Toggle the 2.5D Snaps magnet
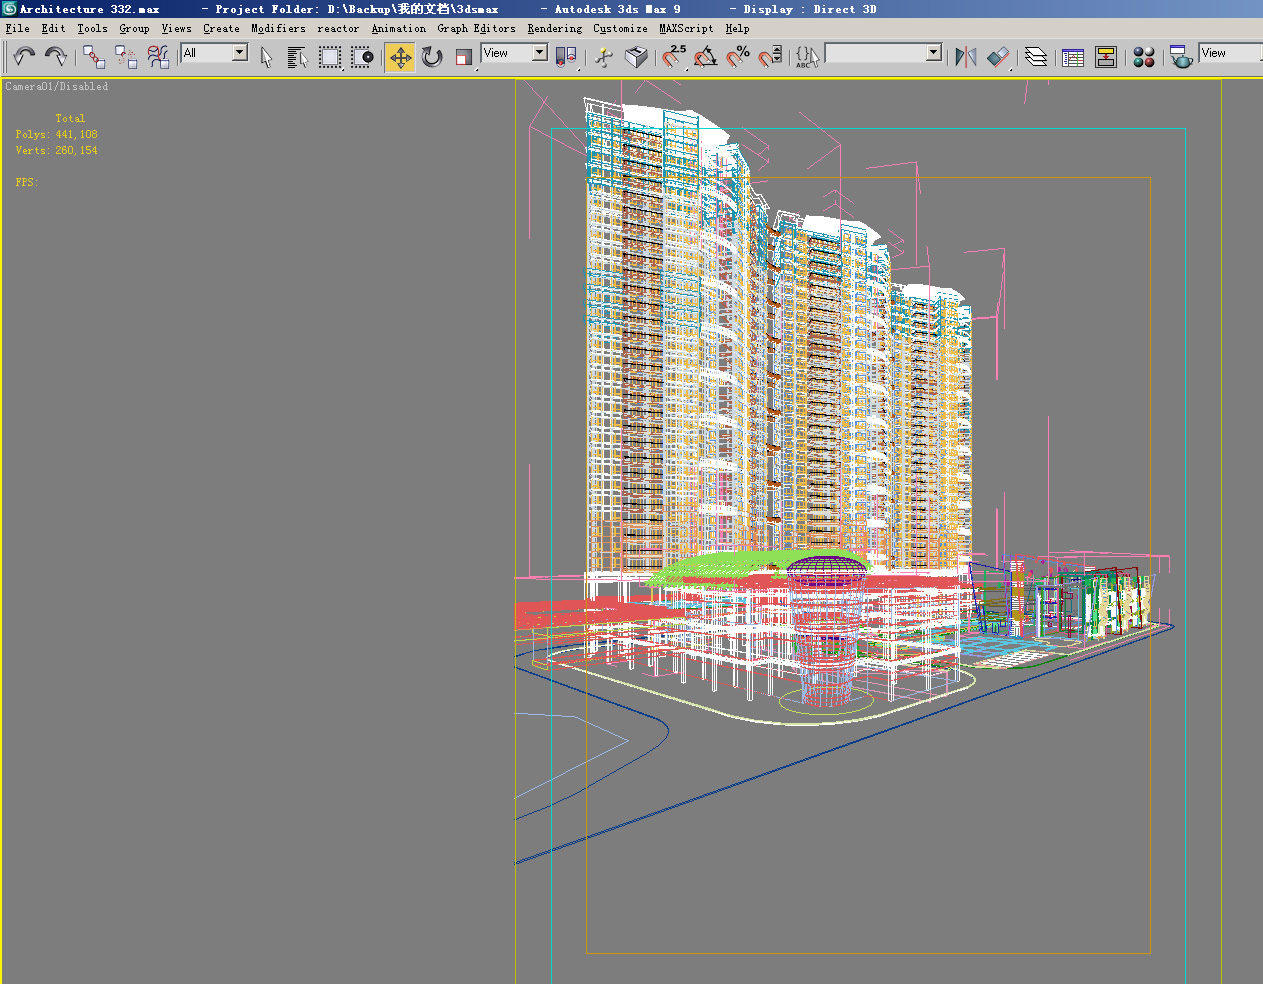1263x984 pixels. pyautogui.click(x=674, y=57)
